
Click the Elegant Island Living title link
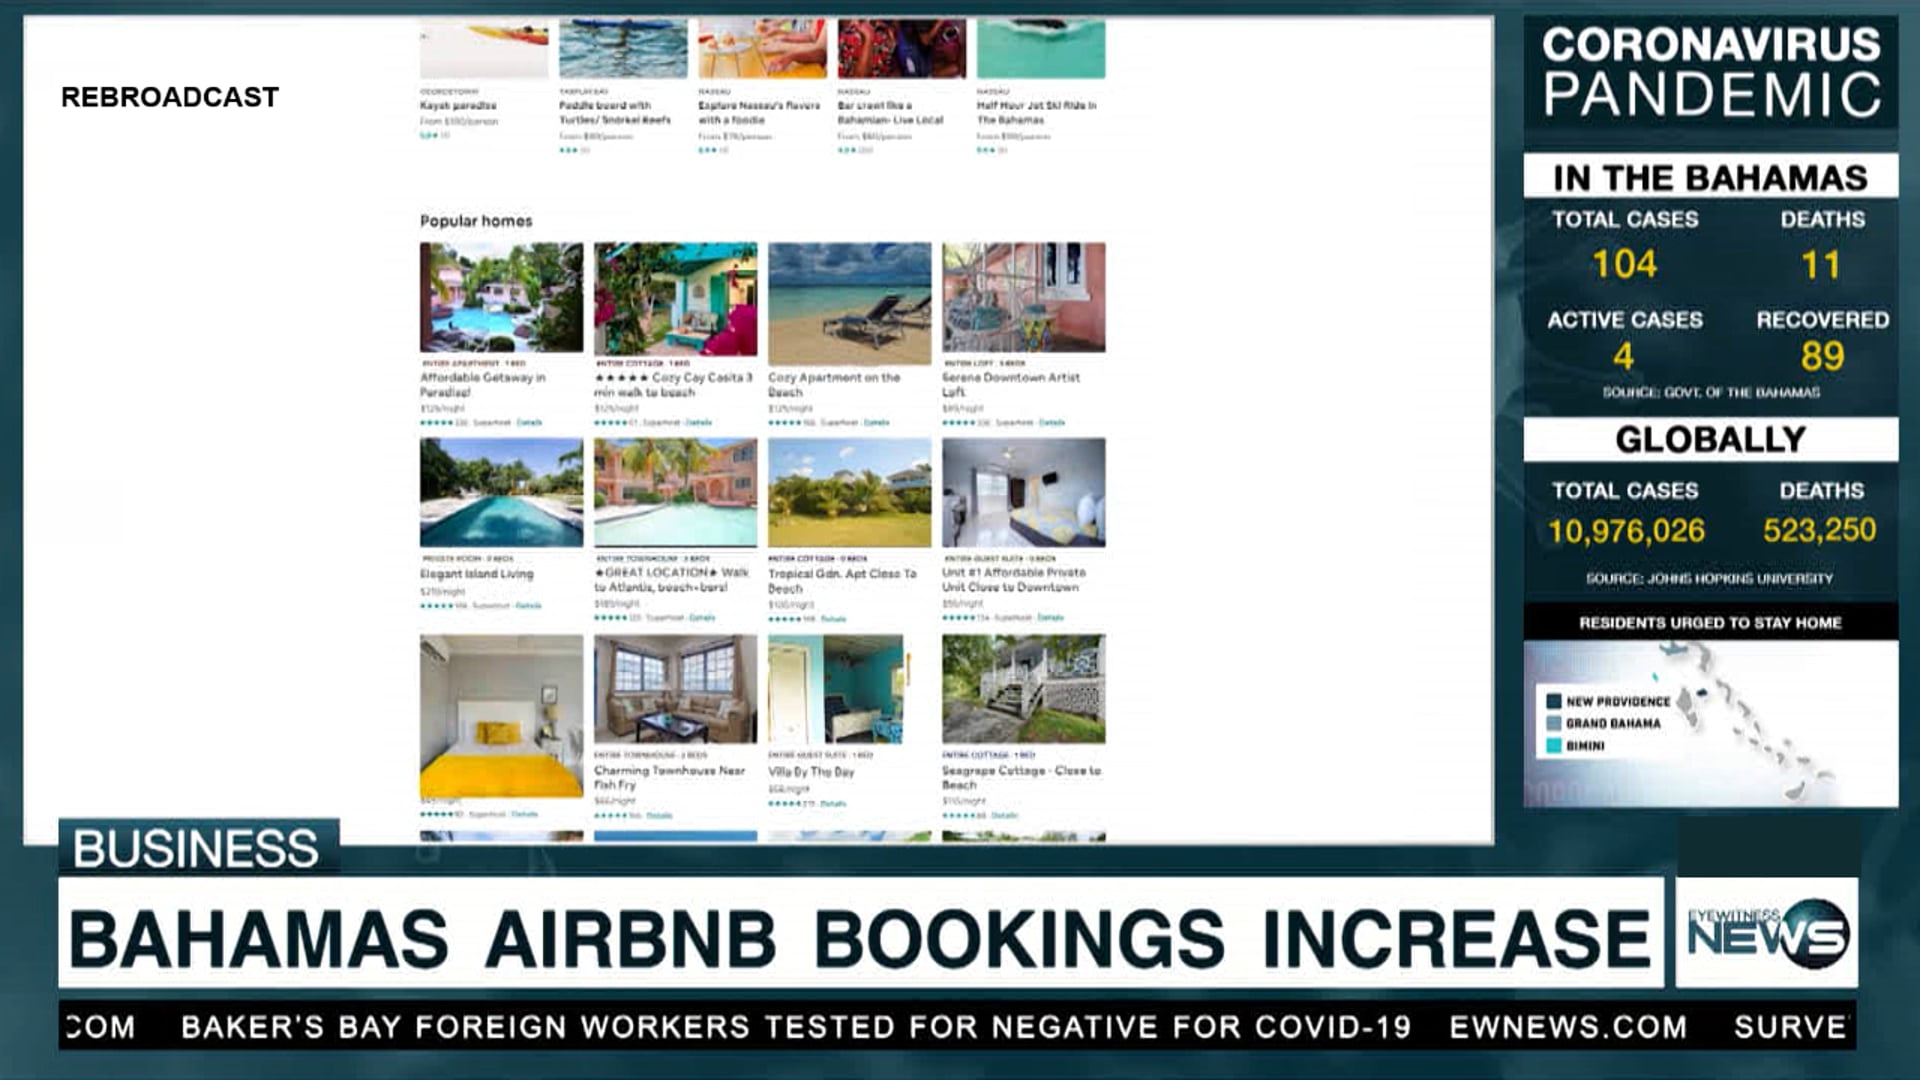pyautogui.click(x=477, y=574)
